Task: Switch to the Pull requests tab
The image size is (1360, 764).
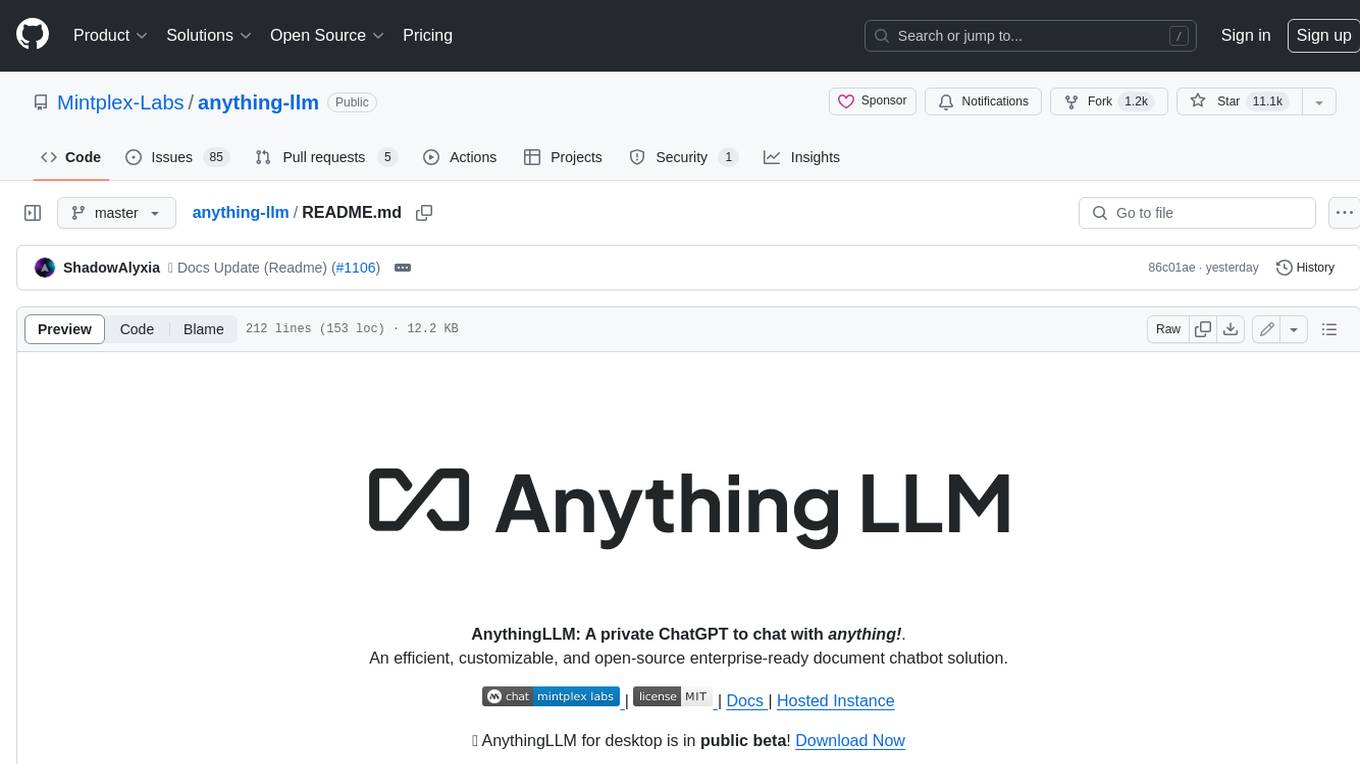Action: click(326, 157)
